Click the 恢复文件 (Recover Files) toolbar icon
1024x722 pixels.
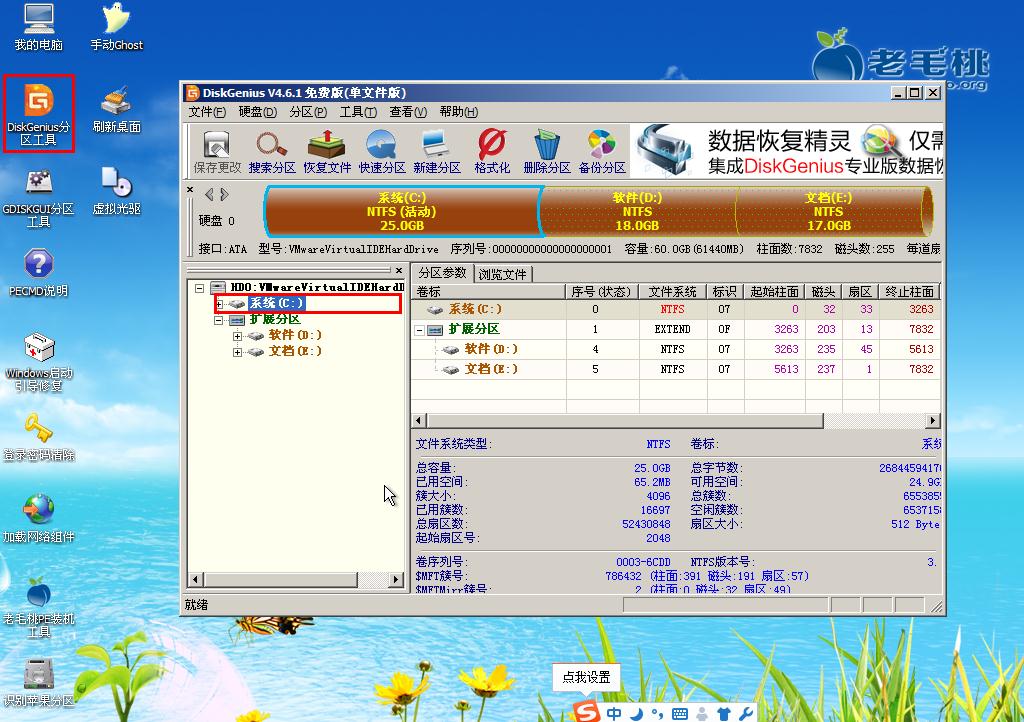[x=328, y=152]
